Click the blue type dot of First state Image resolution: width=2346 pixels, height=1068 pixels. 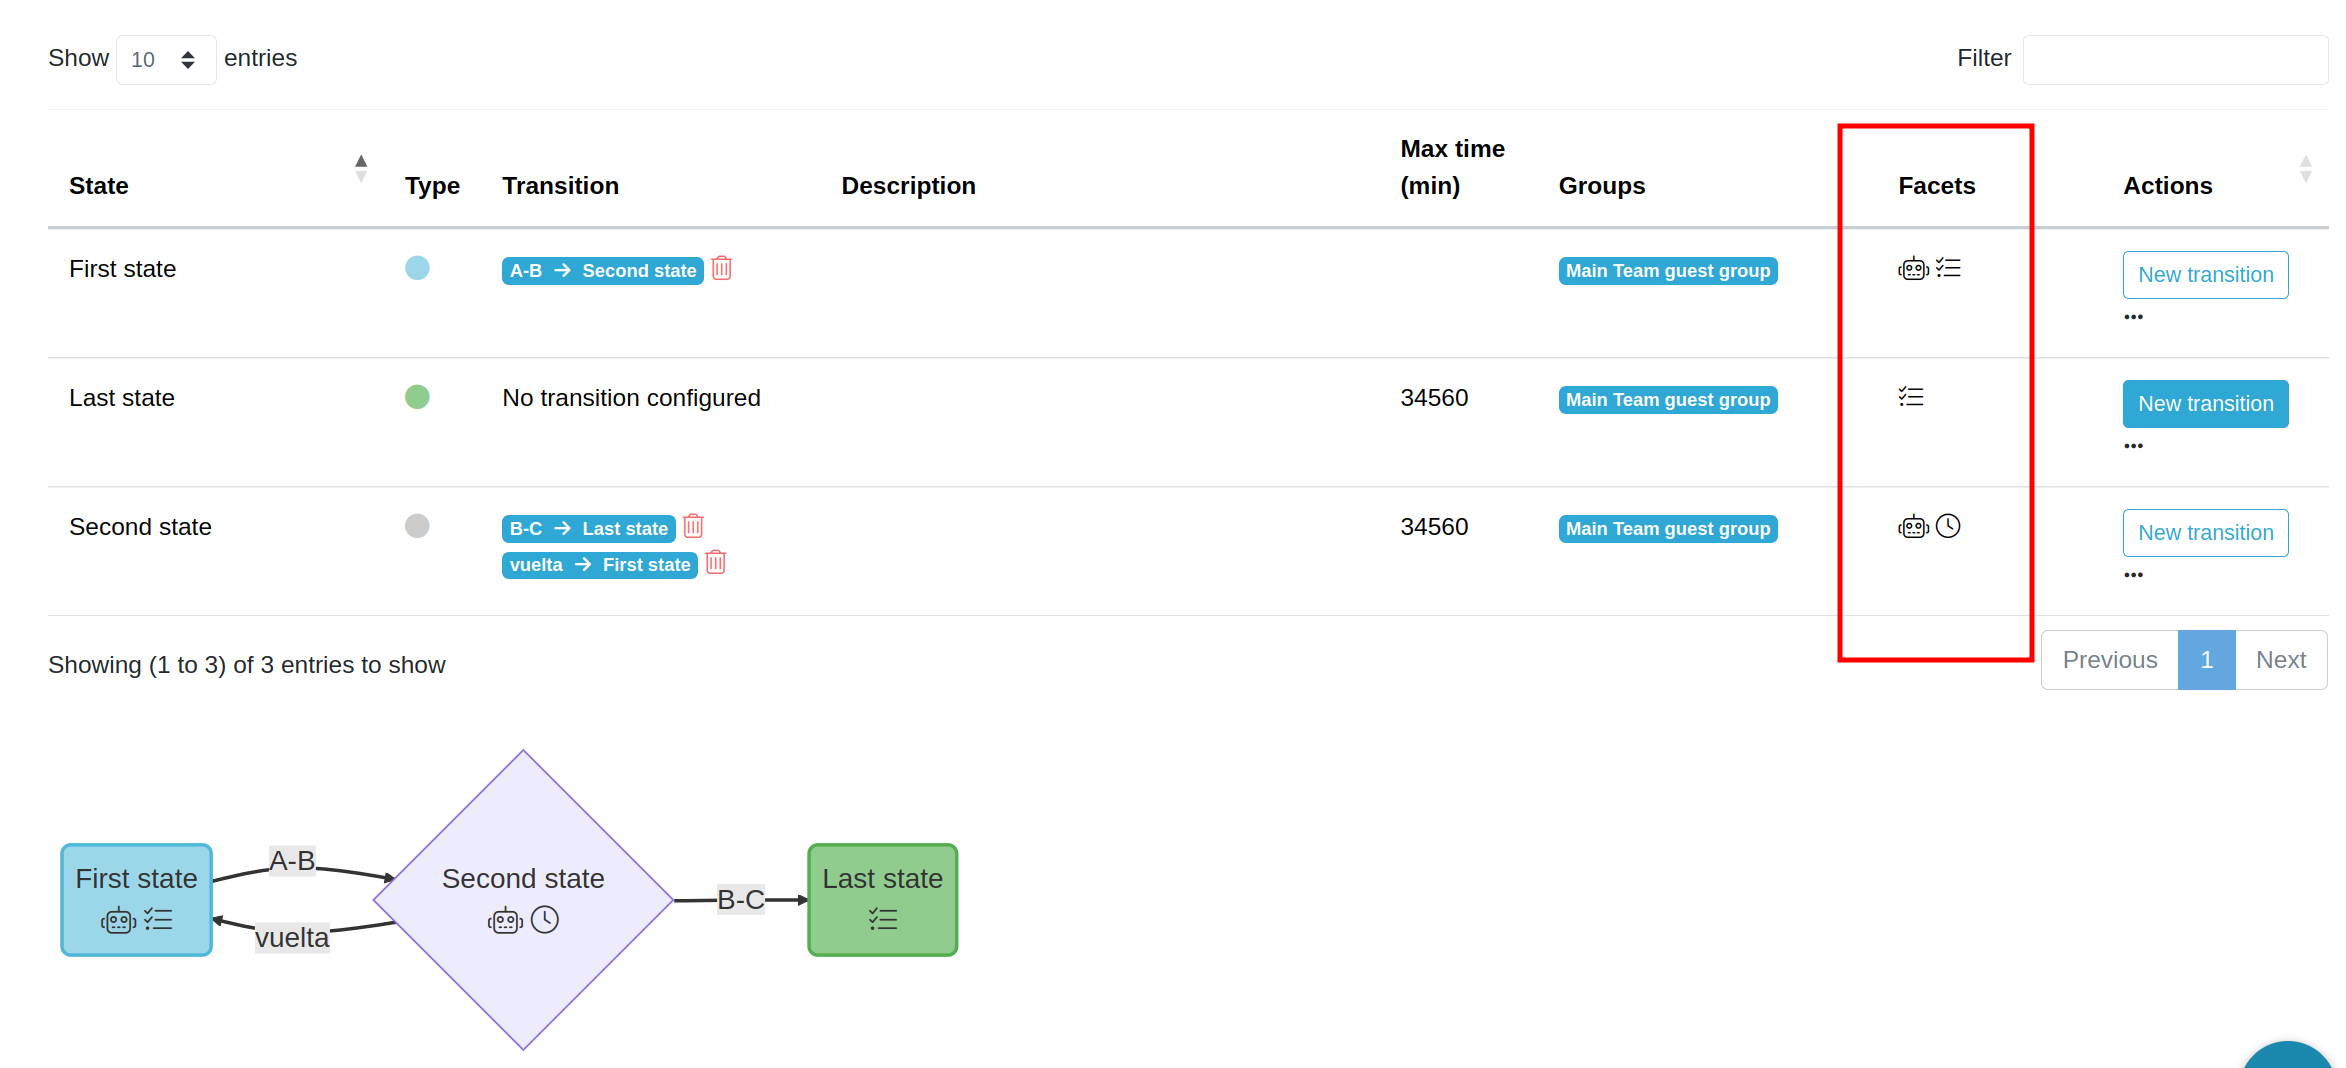coord(417,268)
